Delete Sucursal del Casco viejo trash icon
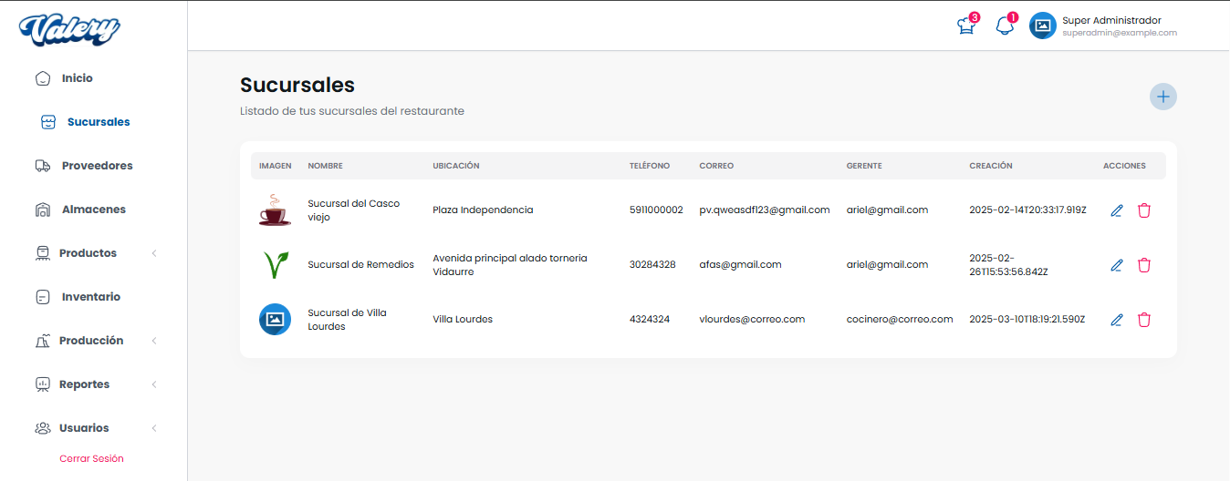This screenshot has height=481, width=1230. 1145,211
